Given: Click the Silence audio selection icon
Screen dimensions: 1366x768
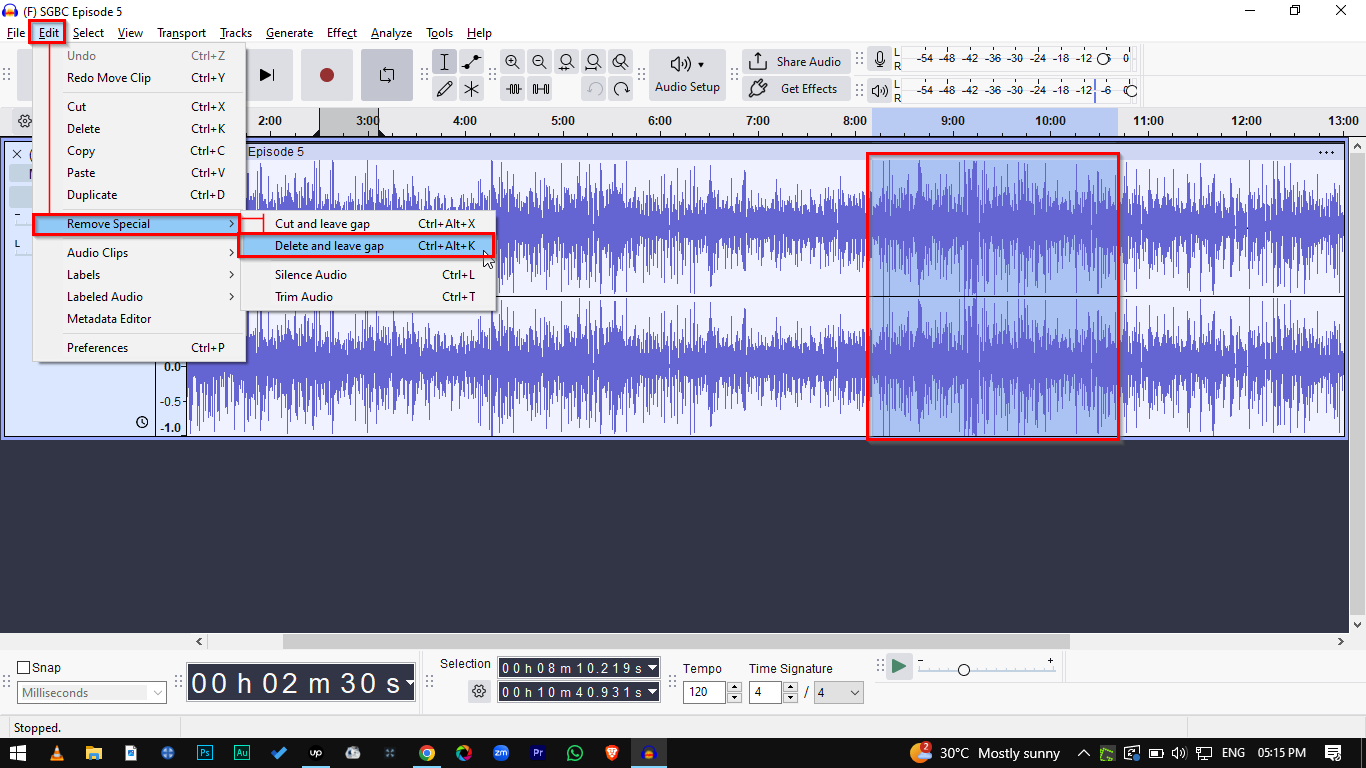Looking at the screenshot, I should pyautogui.click(x=541, y=89).
